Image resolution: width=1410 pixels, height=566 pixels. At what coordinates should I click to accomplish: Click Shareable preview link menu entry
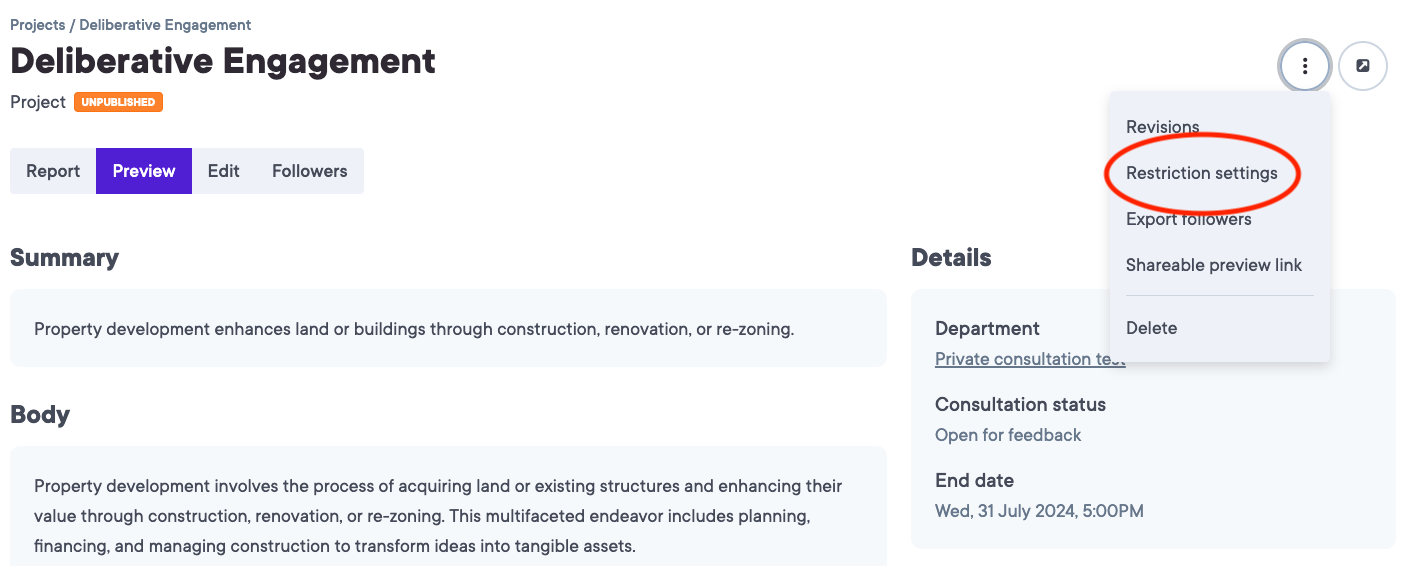(x=1213, y=265)
